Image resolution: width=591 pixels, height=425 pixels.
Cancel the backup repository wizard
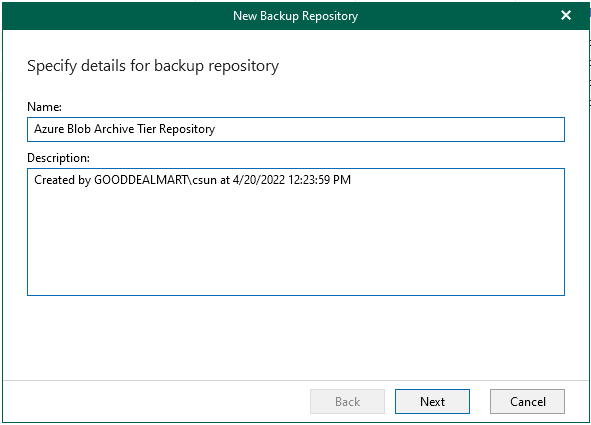pyautogui.click(x=527, y=402)
